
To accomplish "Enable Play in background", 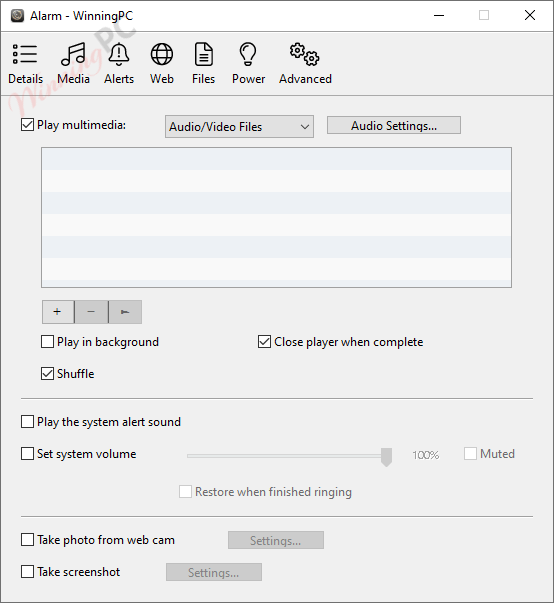I will (47, 342).
